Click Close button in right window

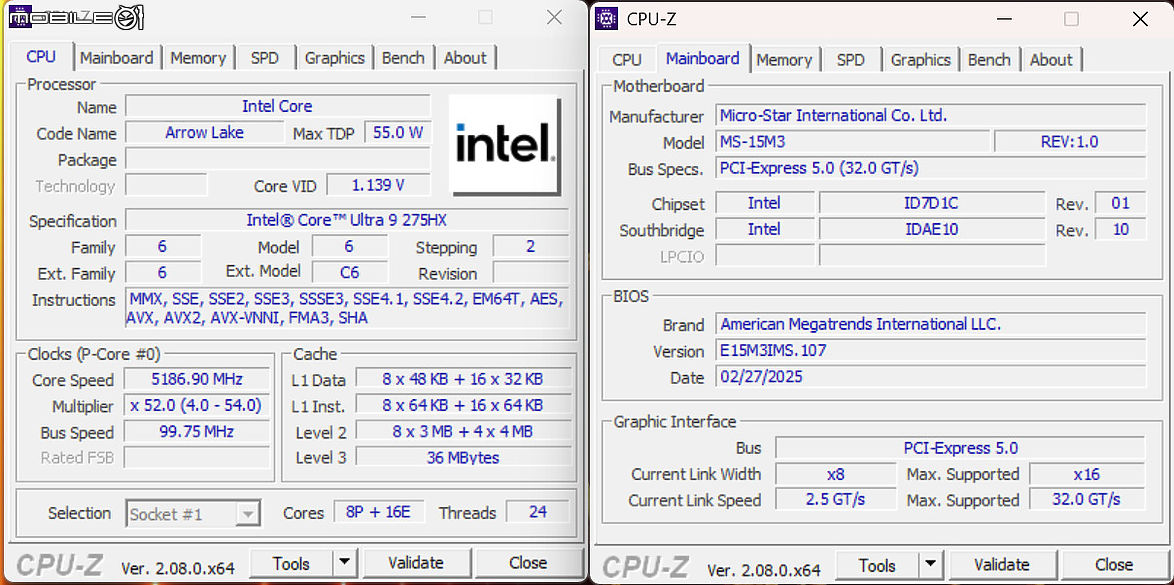tap(1114, 564)
